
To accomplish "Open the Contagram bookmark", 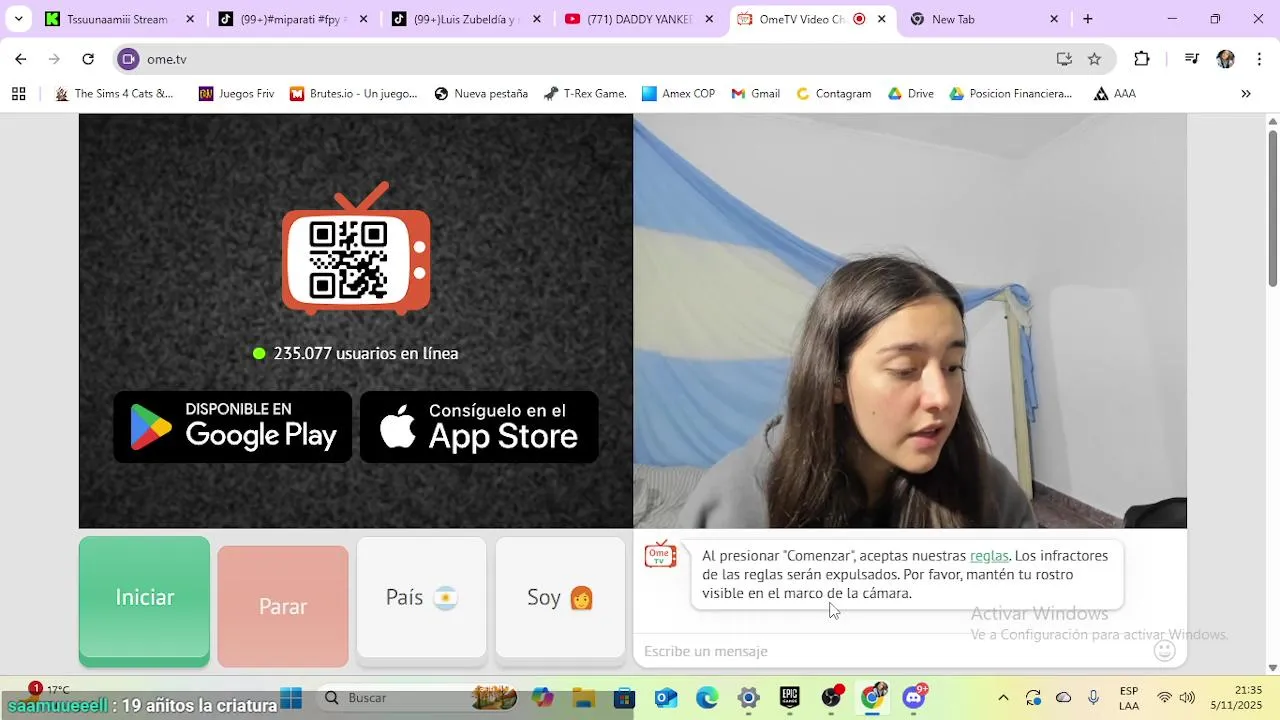I will coord(833,94).
